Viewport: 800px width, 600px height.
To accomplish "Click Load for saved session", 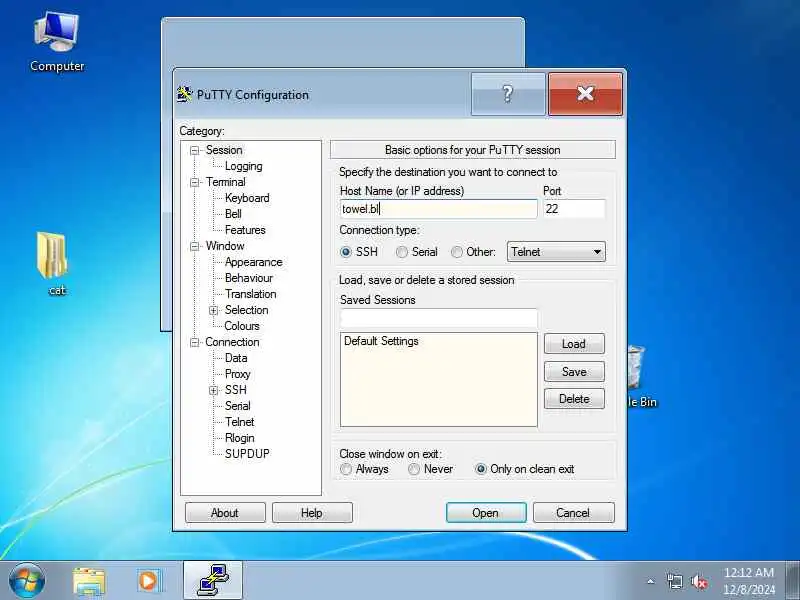I will (574, 344).
